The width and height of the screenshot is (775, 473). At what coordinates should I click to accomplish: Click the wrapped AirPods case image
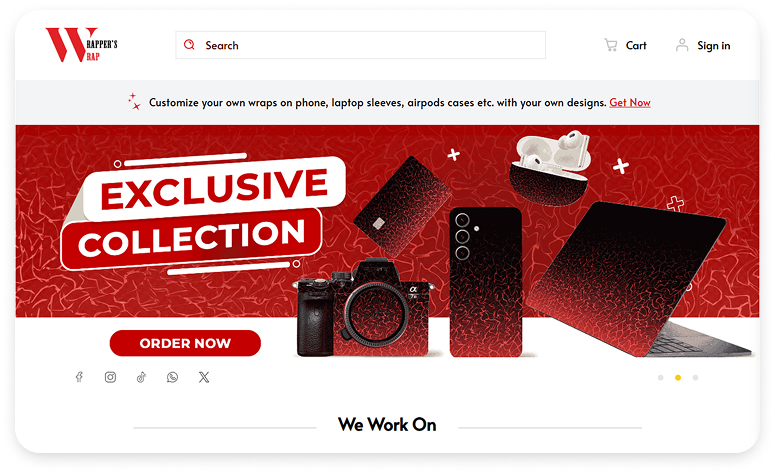coord(550,168)
